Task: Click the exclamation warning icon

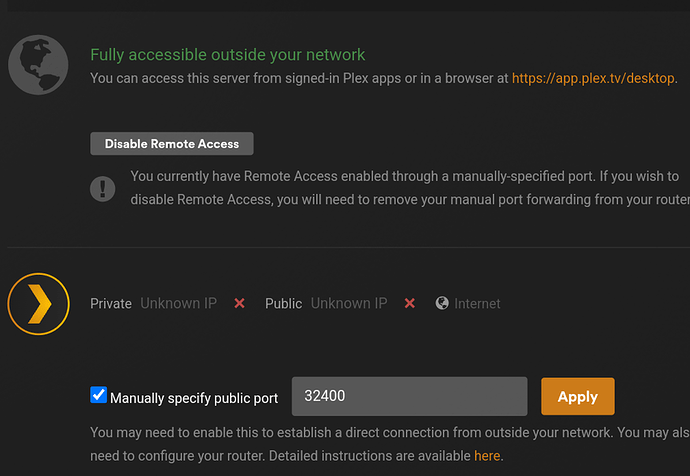Action: tap(102, 188)
